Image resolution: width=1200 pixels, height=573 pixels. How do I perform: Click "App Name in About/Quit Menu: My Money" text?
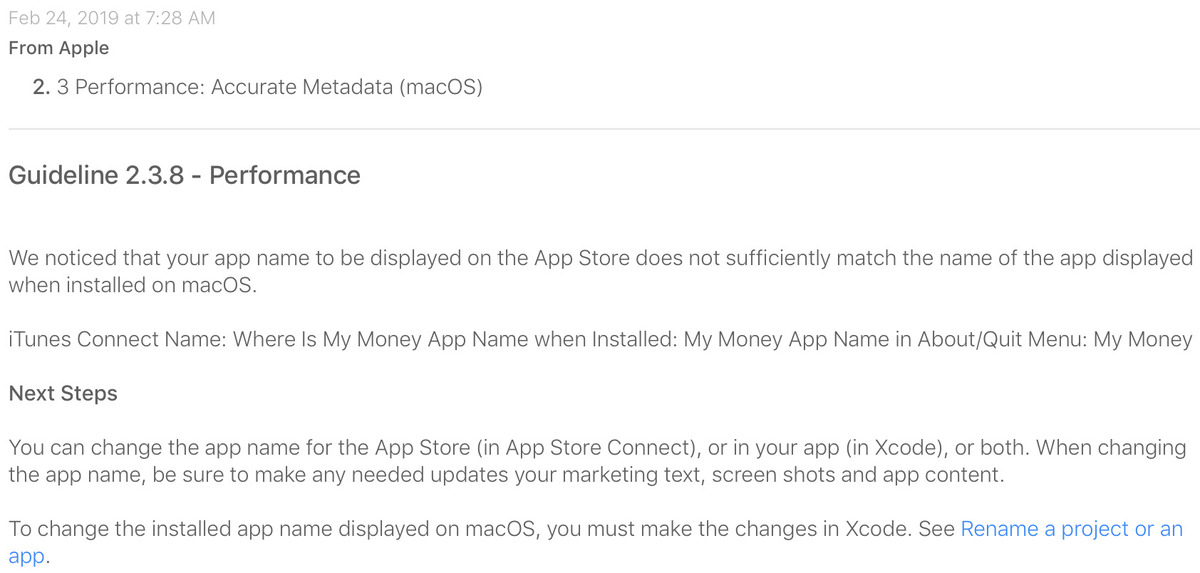pos(991,340)
